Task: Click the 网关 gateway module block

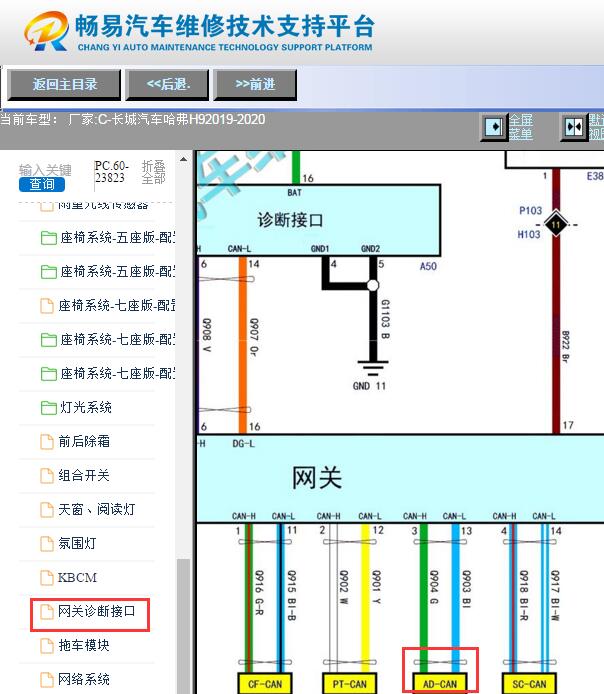Action: coord(400,478)
